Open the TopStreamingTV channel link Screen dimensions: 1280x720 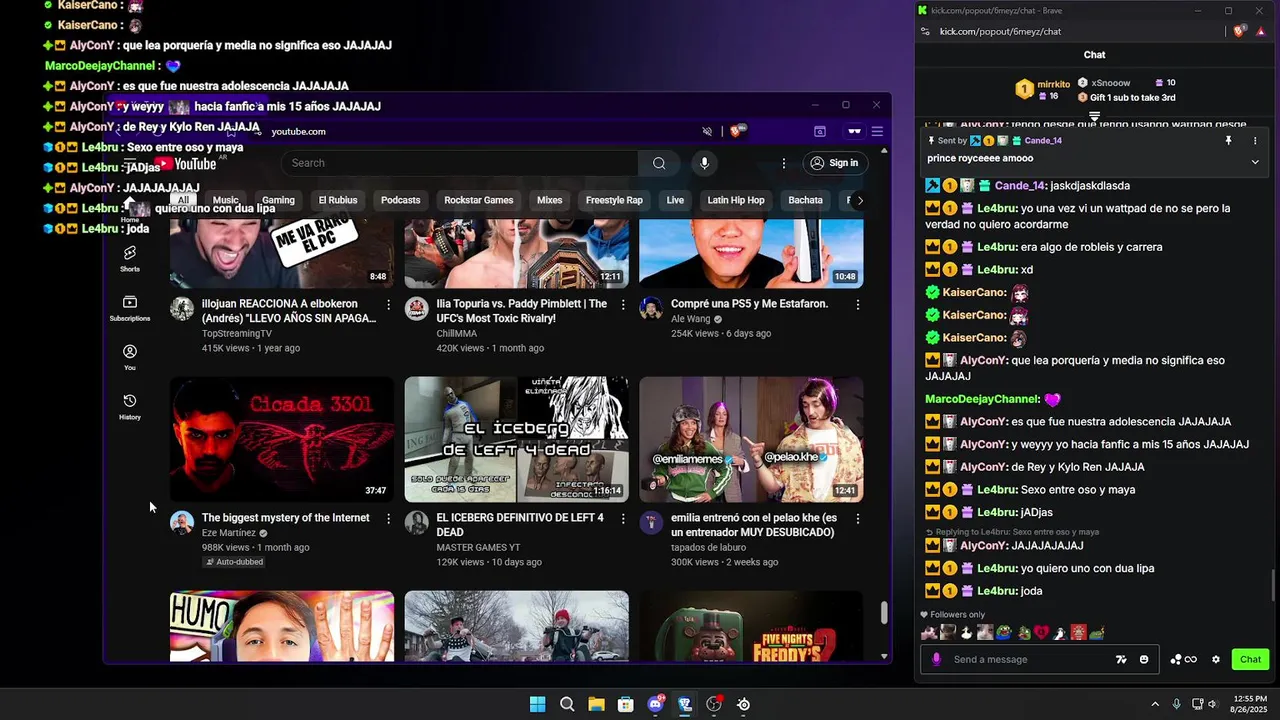[236, 333]
